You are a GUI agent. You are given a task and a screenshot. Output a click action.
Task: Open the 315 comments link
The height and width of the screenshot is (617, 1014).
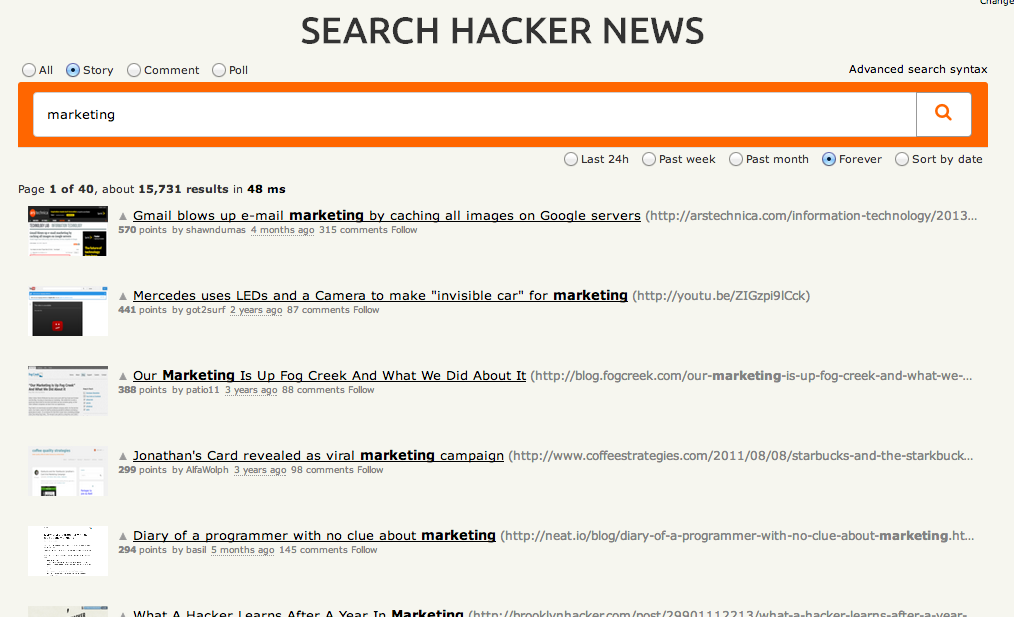pyautogui.click(x=353, y=230)
